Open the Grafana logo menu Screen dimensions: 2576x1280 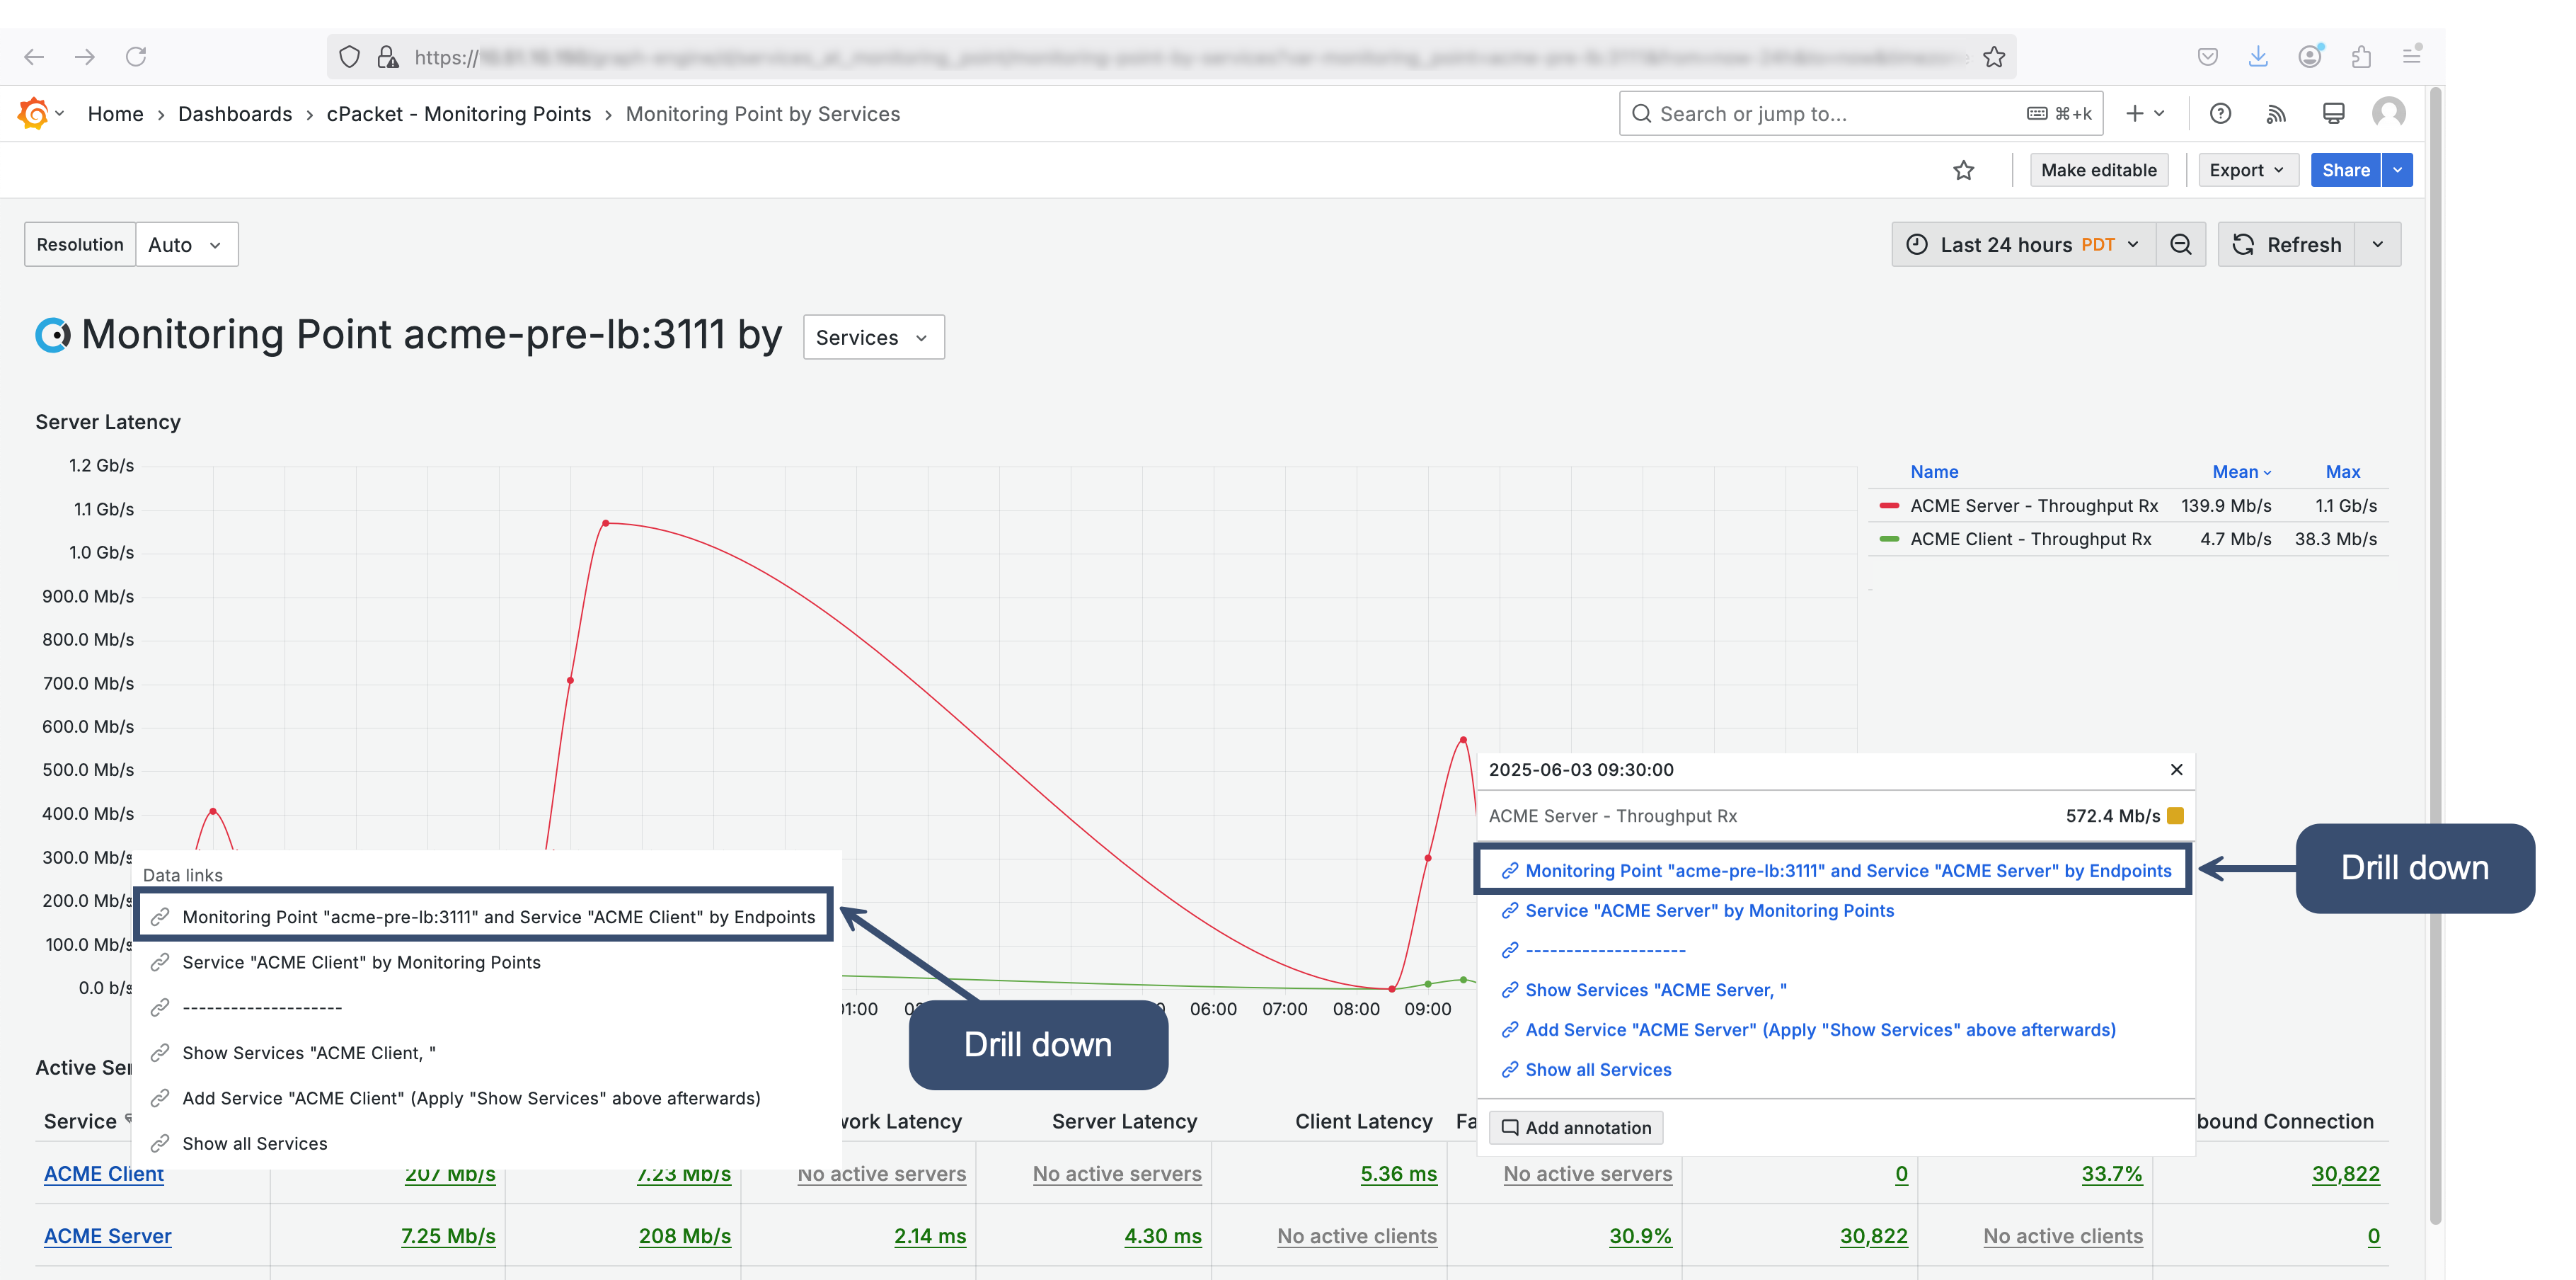pyautogui.click(x=40, y=114)
